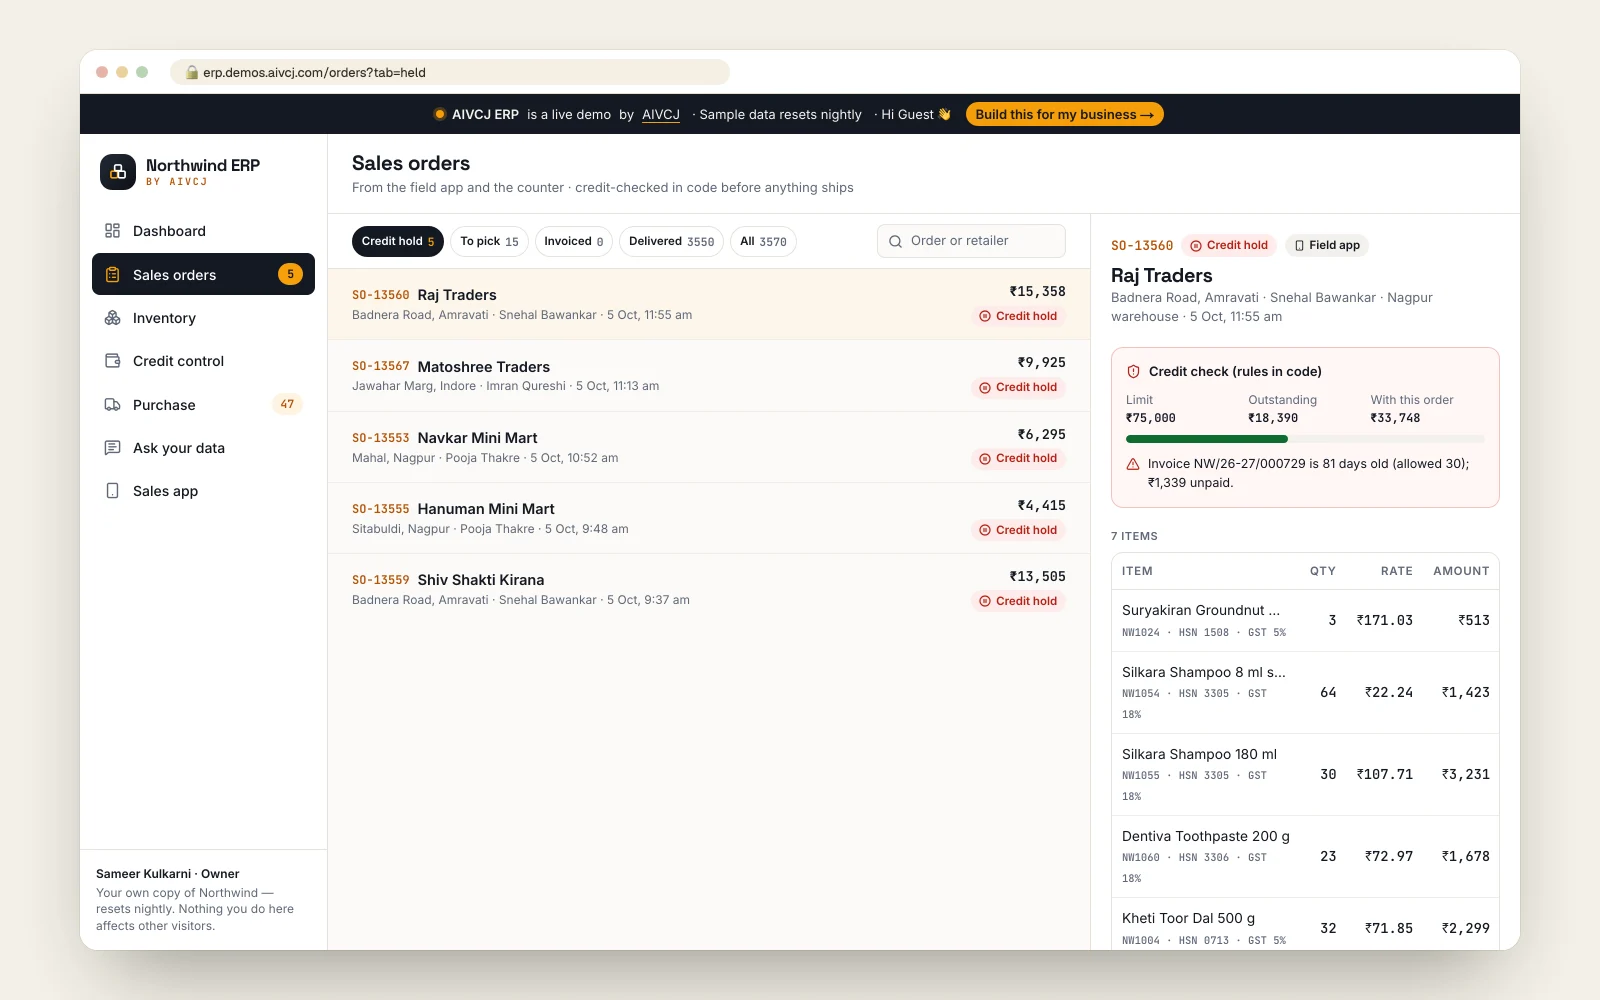Click the credit limit progress bar
The width and height of the screenshot is (1600, 1000).
click(x=1305, y=439)
